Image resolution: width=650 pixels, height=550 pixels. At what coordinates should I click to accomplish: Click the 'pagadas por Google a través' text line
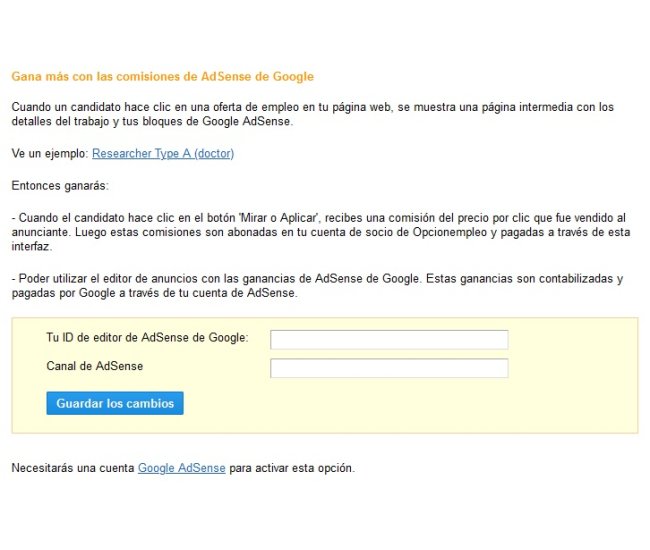(x=150, y=294)
